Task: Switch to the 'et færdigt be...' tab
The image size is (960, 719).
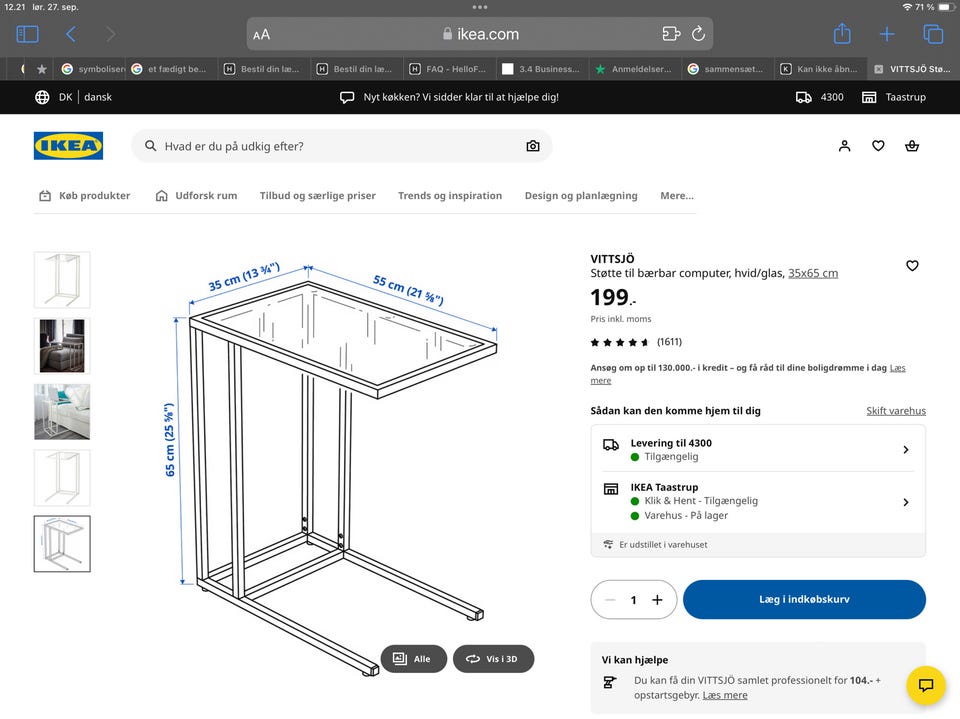Action: [x=173, y=69]
